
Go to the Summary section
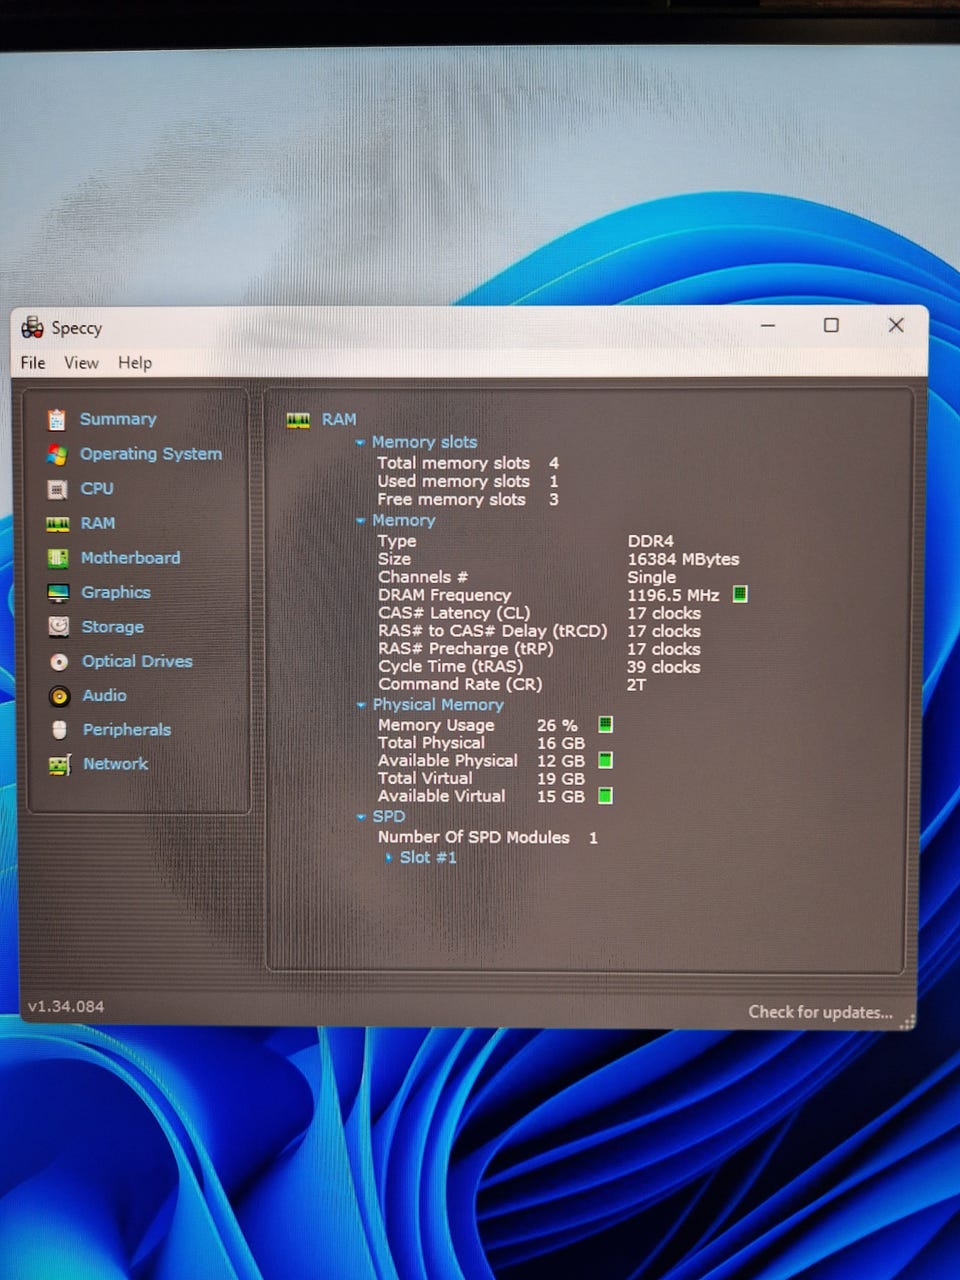[118, 419]
